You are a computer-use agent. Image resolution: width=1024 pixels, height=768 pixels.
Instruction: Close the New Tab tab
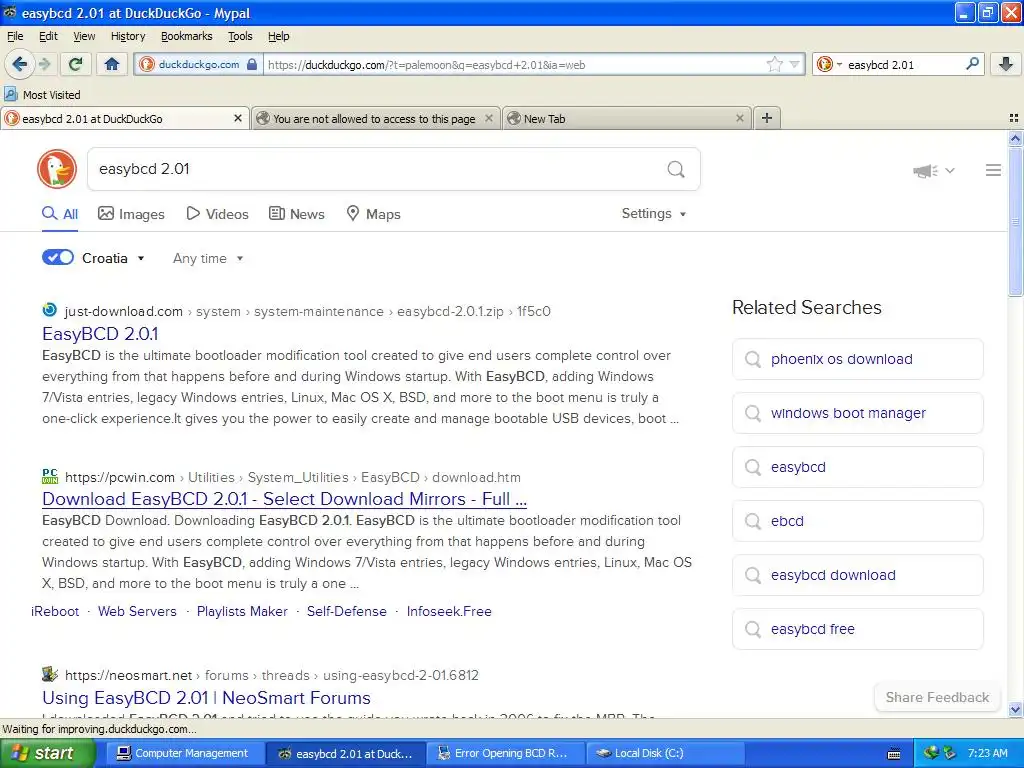739,118
